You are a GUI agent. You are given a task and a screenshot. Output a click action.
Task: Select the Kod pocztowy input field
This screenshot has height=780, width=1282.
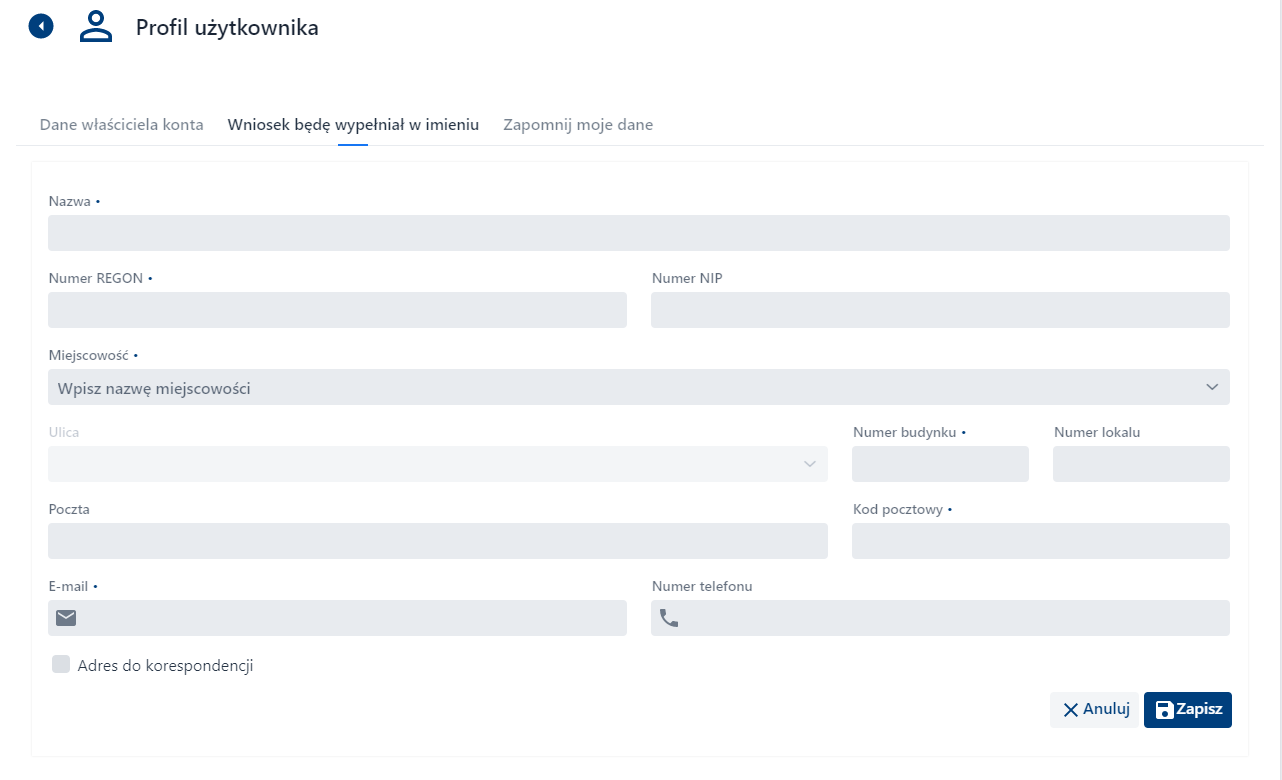1040,541
